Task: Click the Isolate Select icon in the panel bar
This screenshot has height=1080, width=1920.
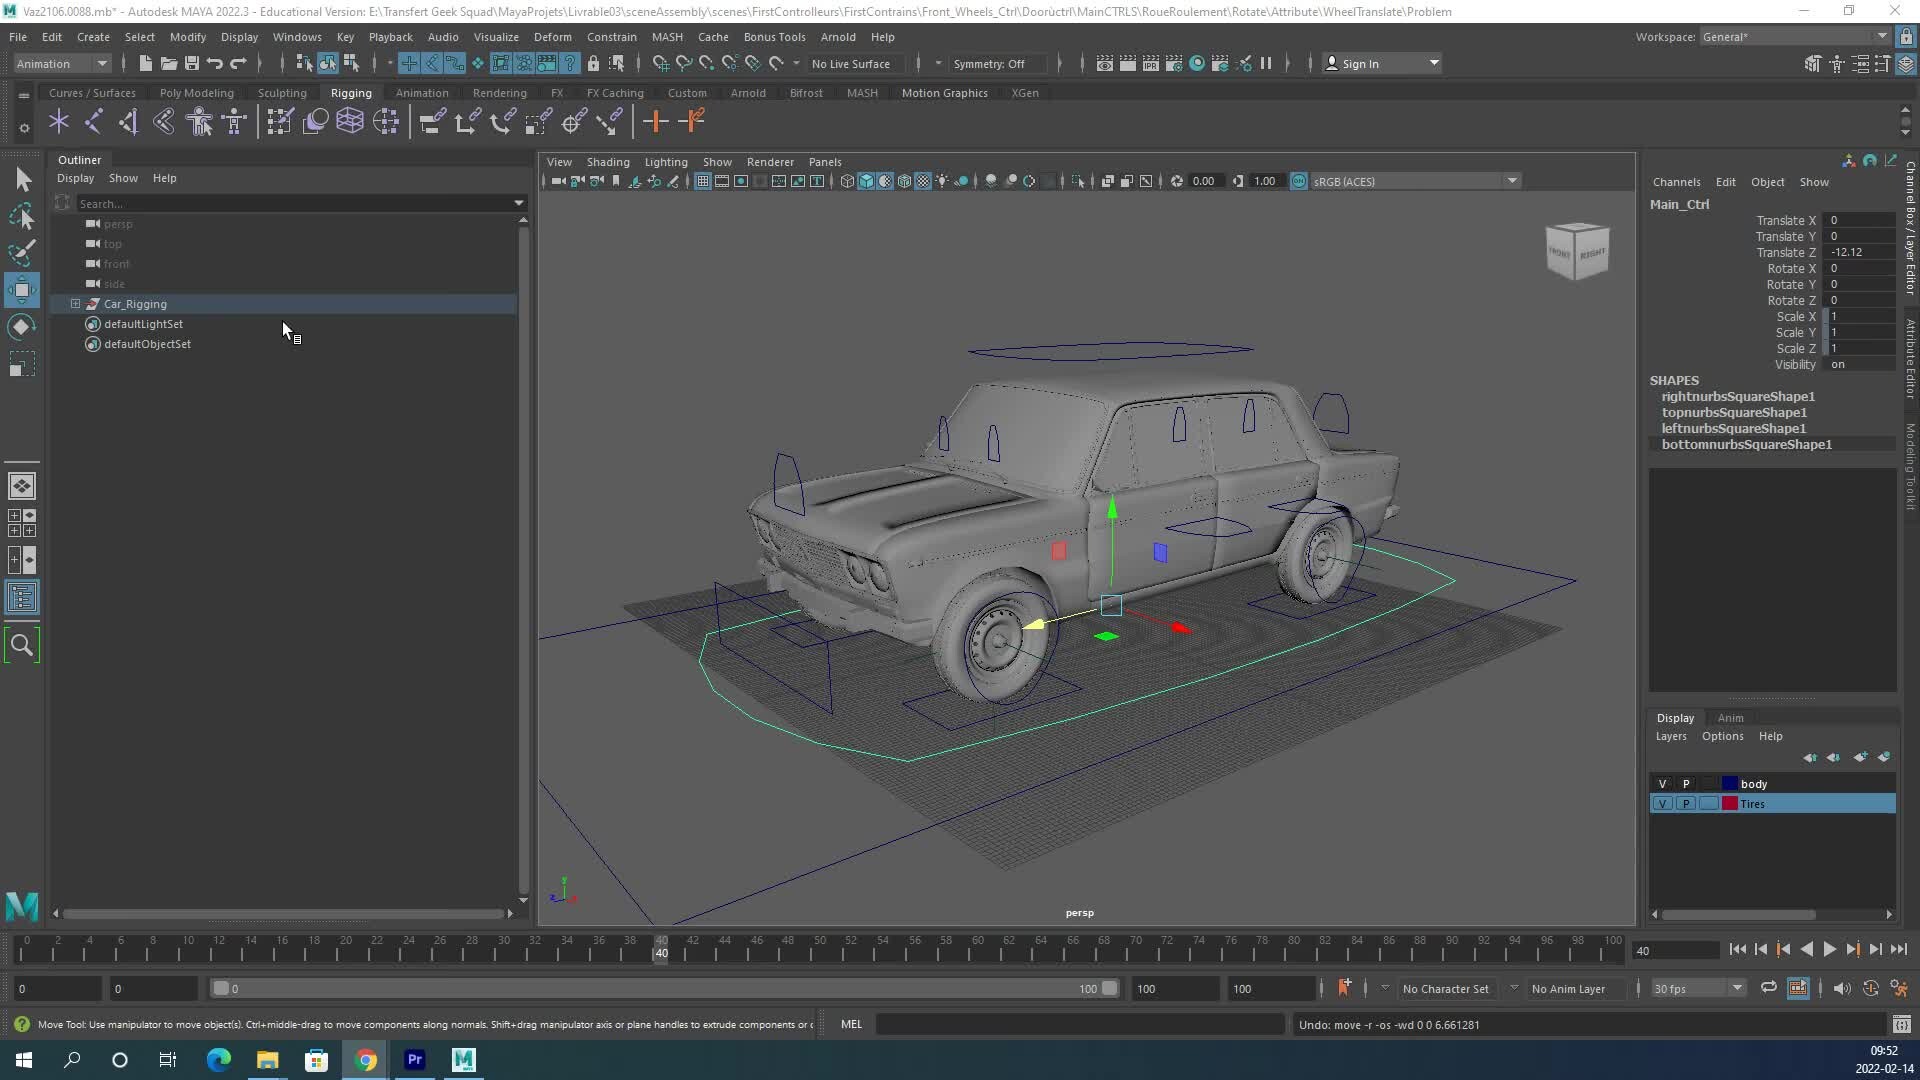Action: 1078,181
